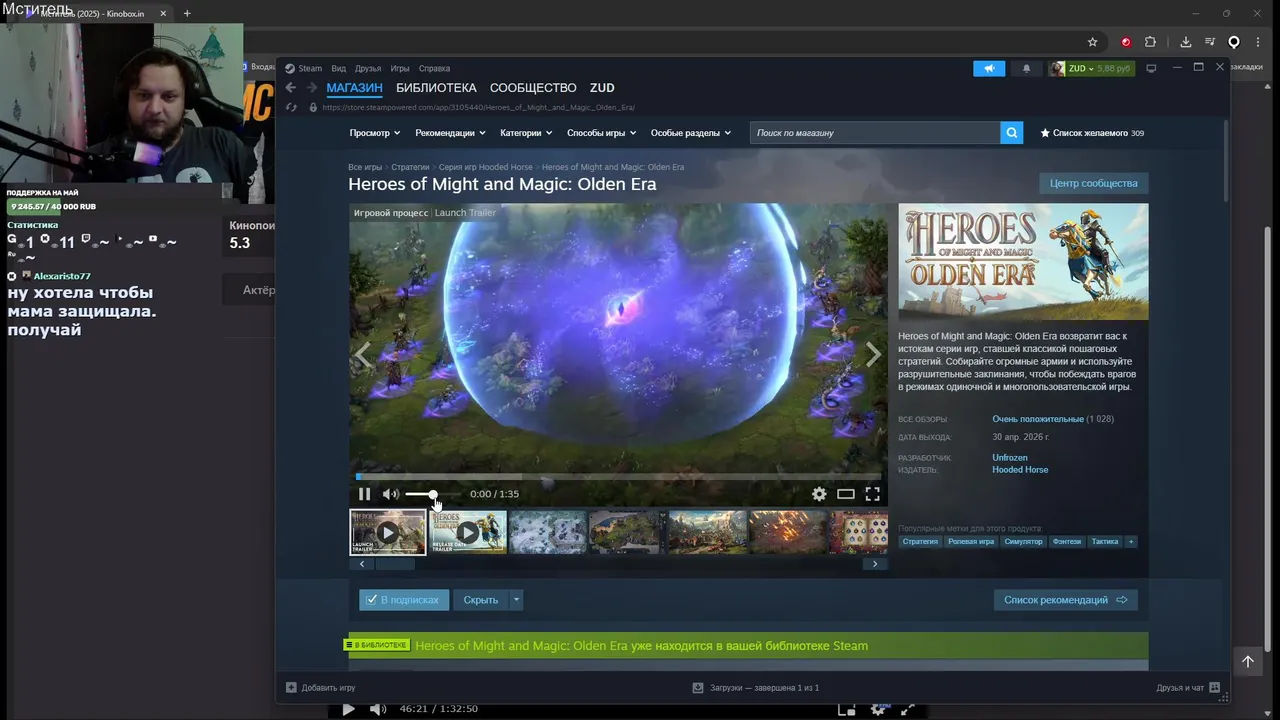Open 'Очень положительные' reviews link
1280x720 pixels.
pyautogui.click(x=1038, y=419)
